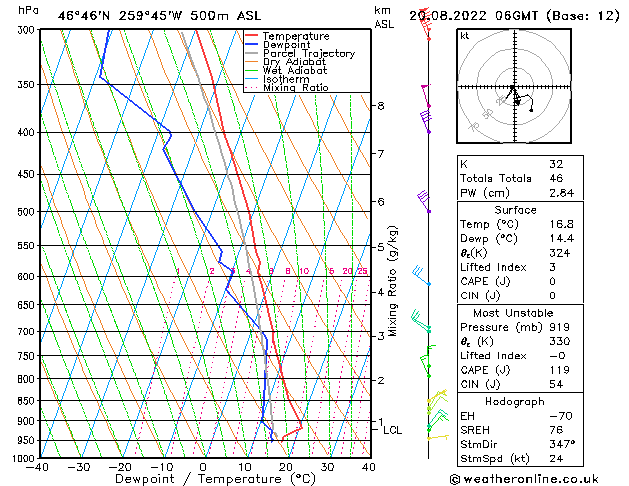Click the Most Unstable CAPE value 119
The width and height of the screenshot is (629, 486).
(x=560, y=370)
